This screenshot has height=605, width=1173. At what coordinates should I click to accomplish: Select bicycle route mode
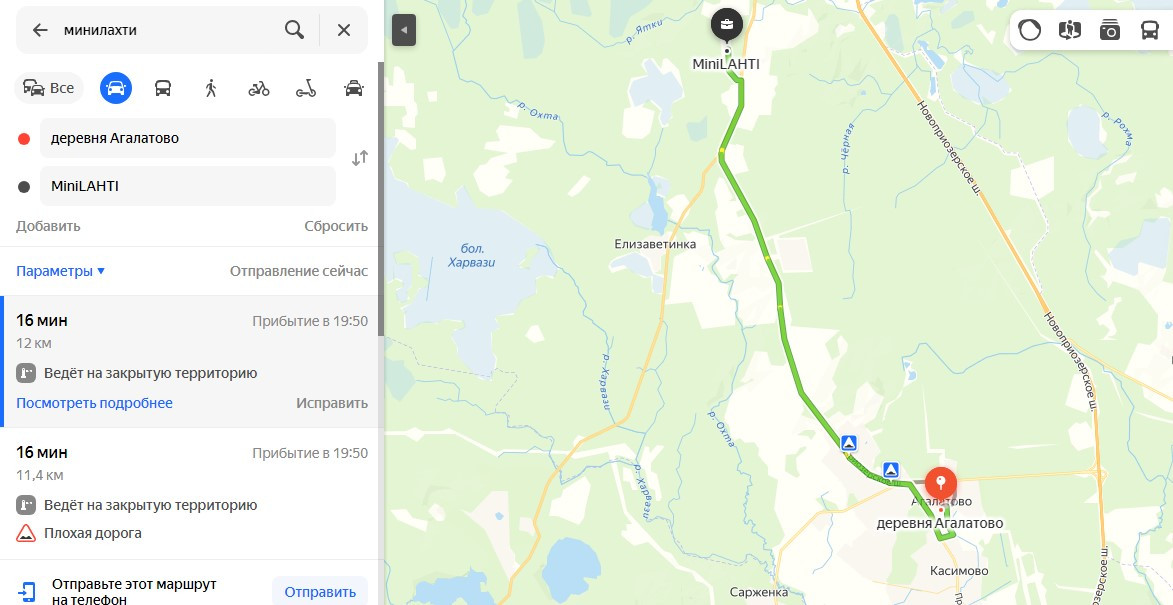click(x=258, y=88)
